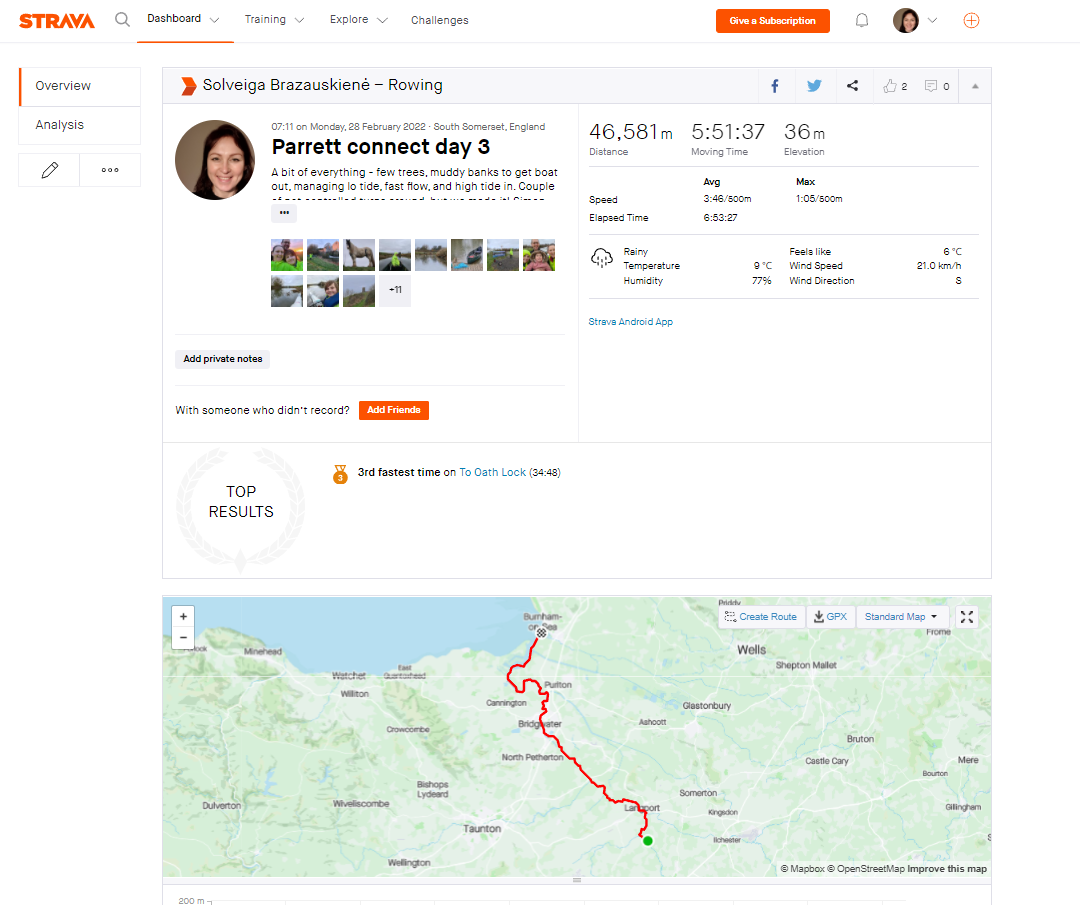Open the Standard Map dropdown

pyautogui.click(x=902, y=617)
